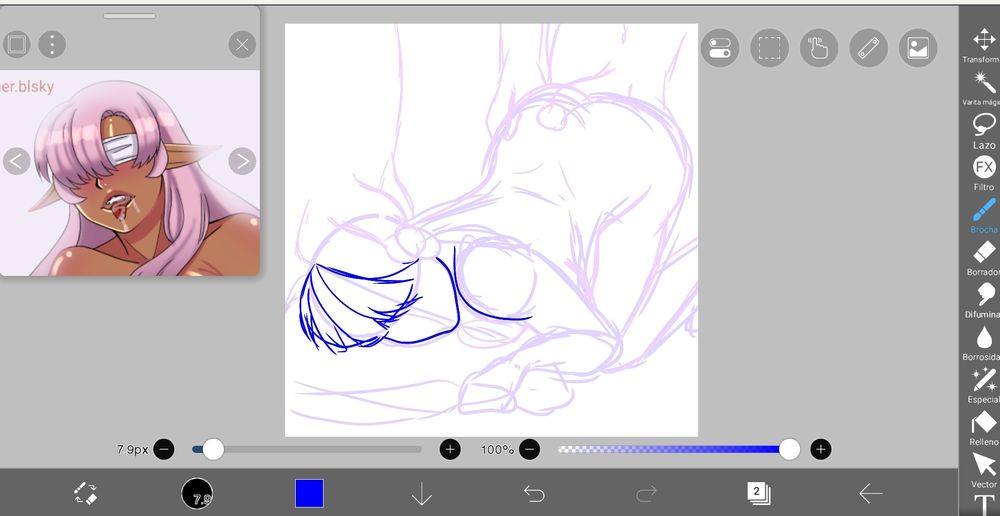Tap the reference window drag handle bar
1000x516 pixels.
pyautogui.click(x=129, y=16)
